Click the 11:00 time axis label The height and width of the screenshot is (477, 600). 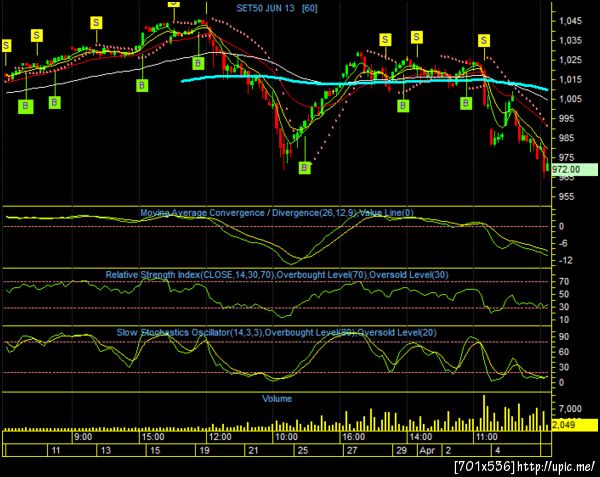pos(486,437)
